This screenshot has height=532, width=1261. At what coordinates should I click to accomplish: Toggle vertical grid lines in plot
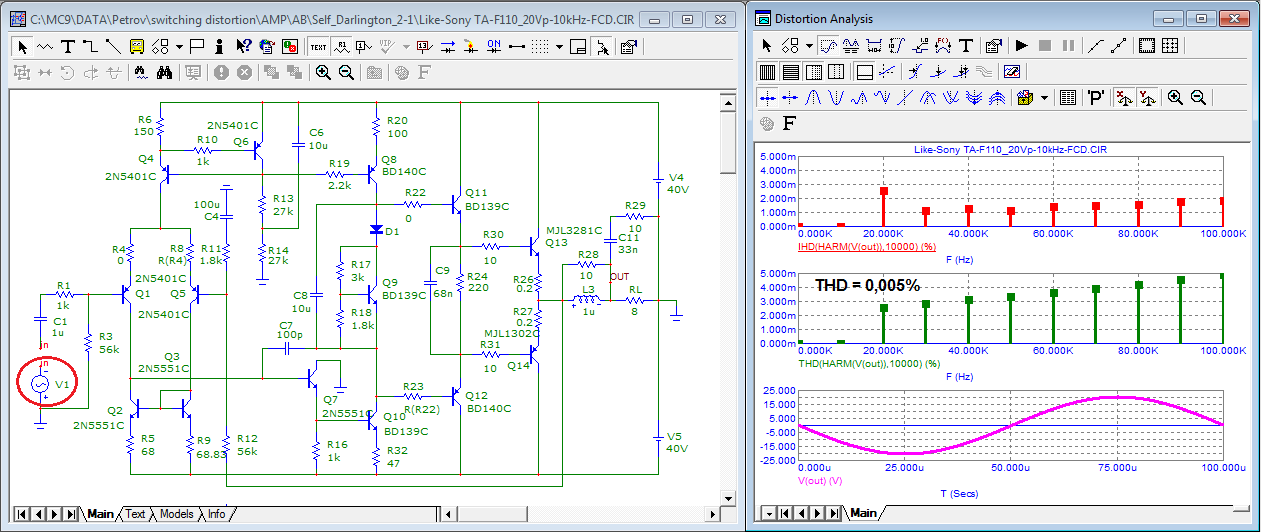[x=768, y=72]
